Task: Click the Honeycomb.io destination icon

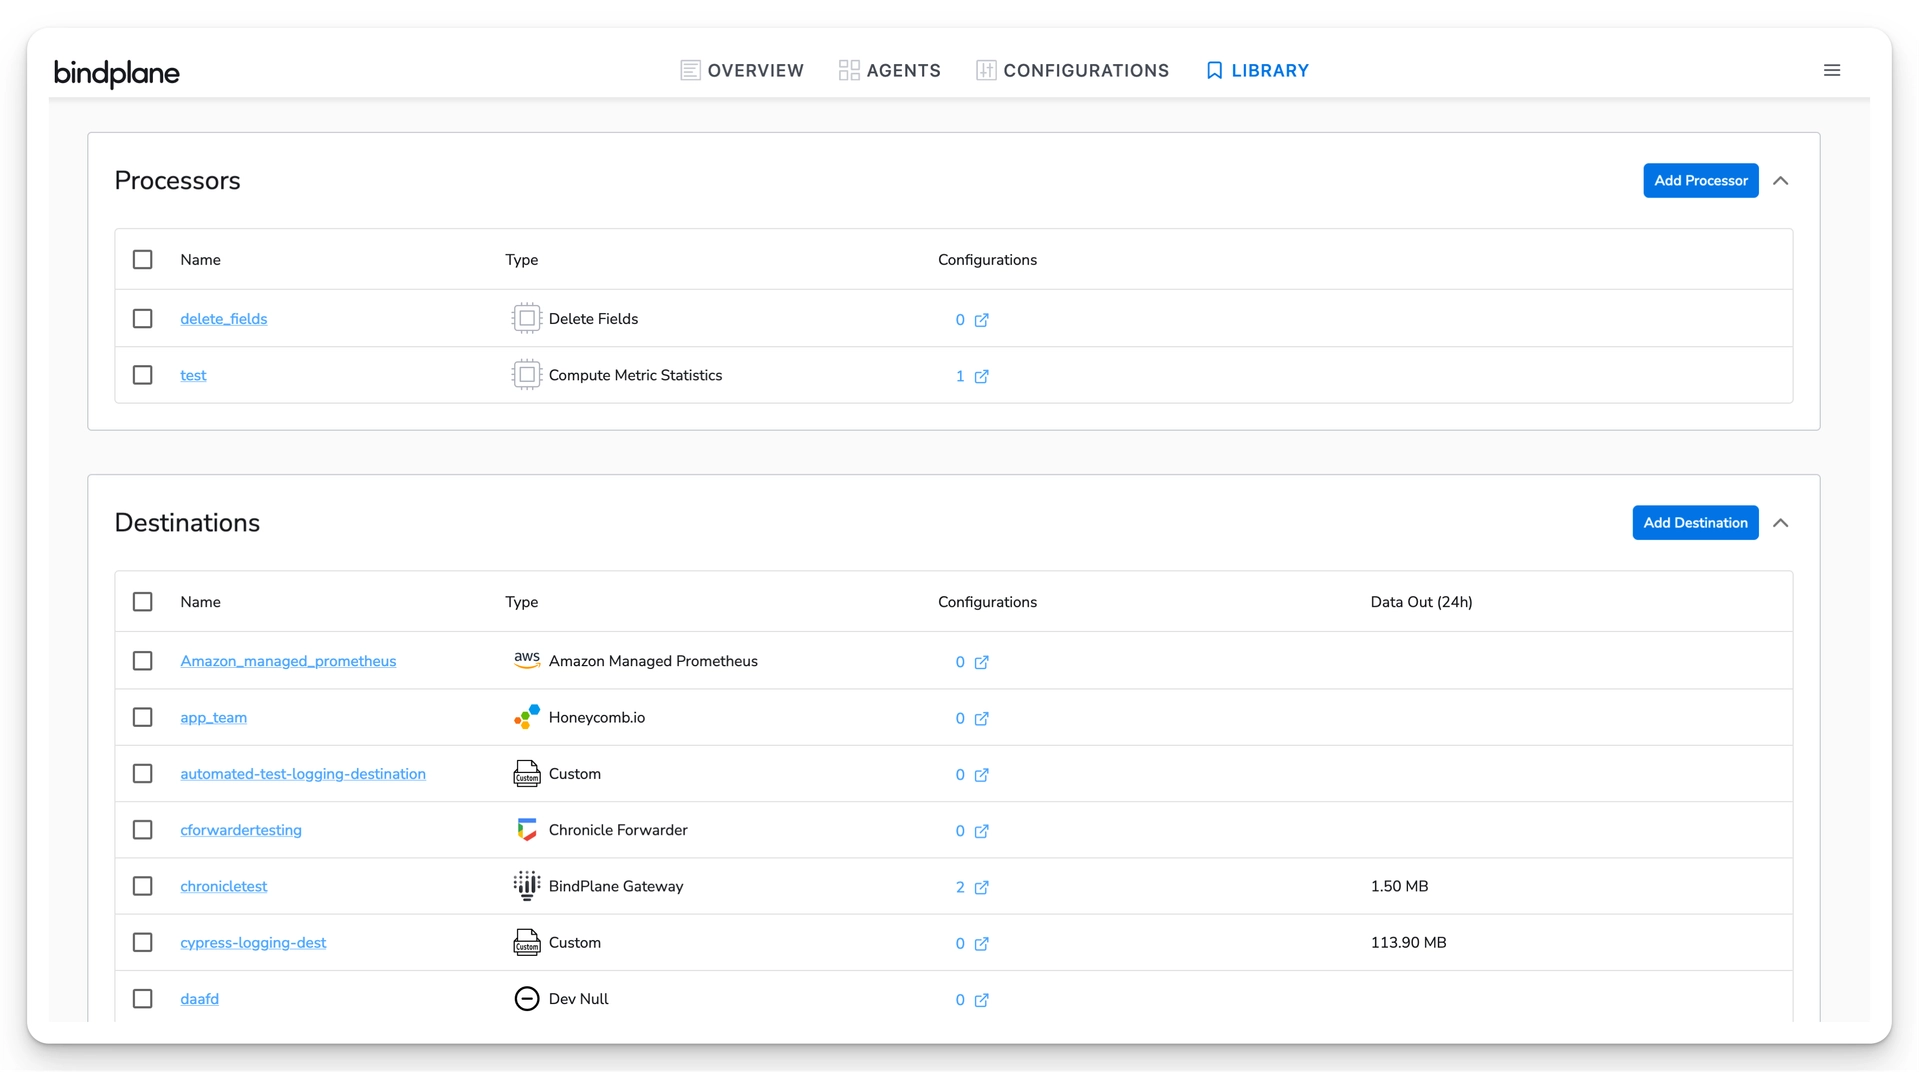Action: point(526,717)
